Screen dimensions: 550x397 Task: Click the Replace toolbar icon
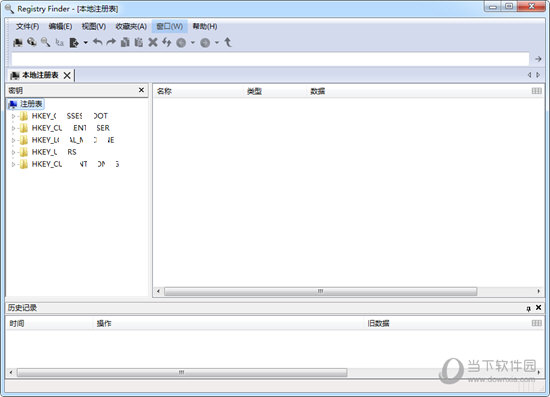59,43
